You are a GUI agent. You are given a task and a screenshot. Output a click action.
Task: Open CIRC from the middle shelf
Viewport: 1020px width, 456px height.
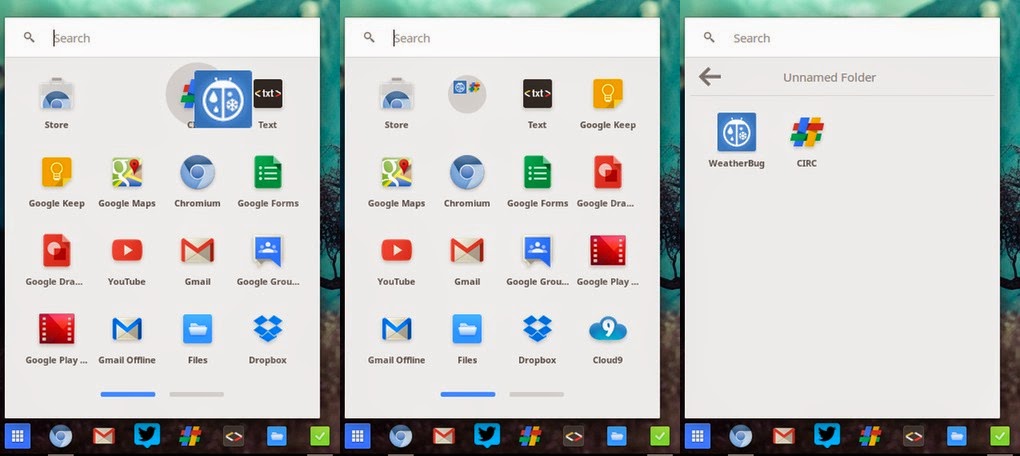(x=530, y=436)
